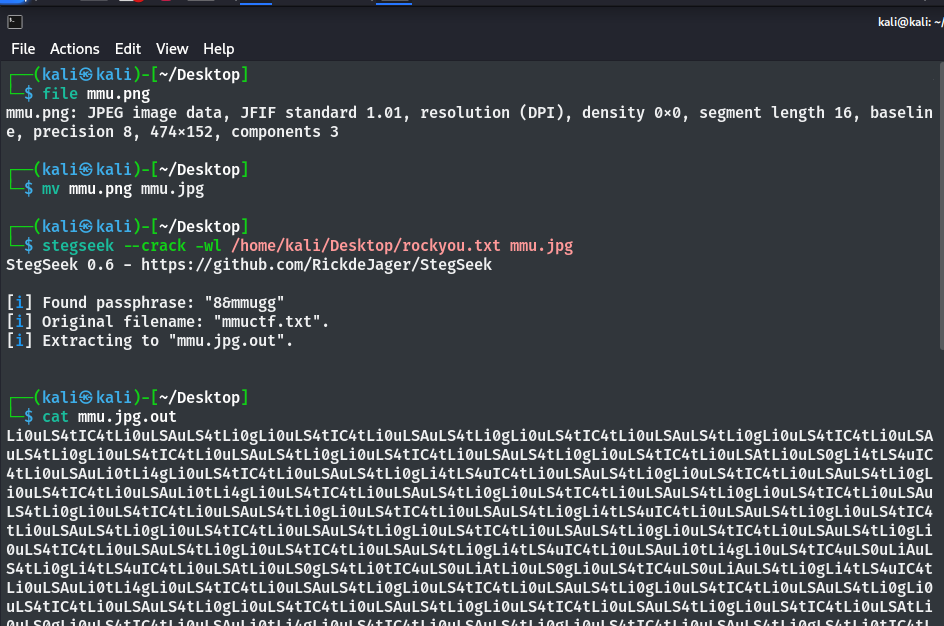This screenshot has height=626, width=944.
Task: Click the '-wl' flag in stegseek command
Action: coord(208,246)
